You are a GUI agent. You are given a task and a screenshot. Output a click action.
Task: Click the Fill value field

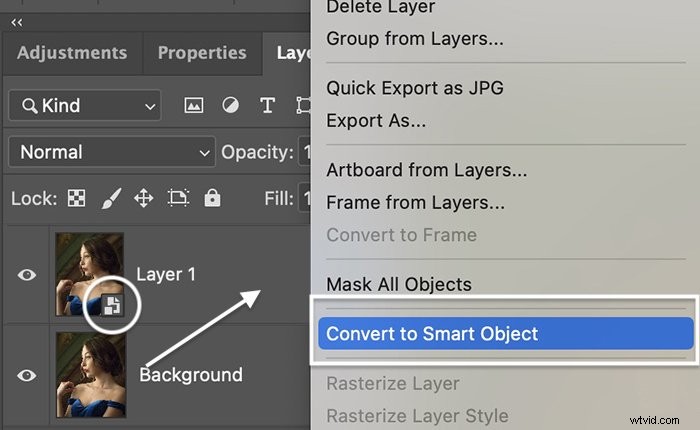[305, 198]
